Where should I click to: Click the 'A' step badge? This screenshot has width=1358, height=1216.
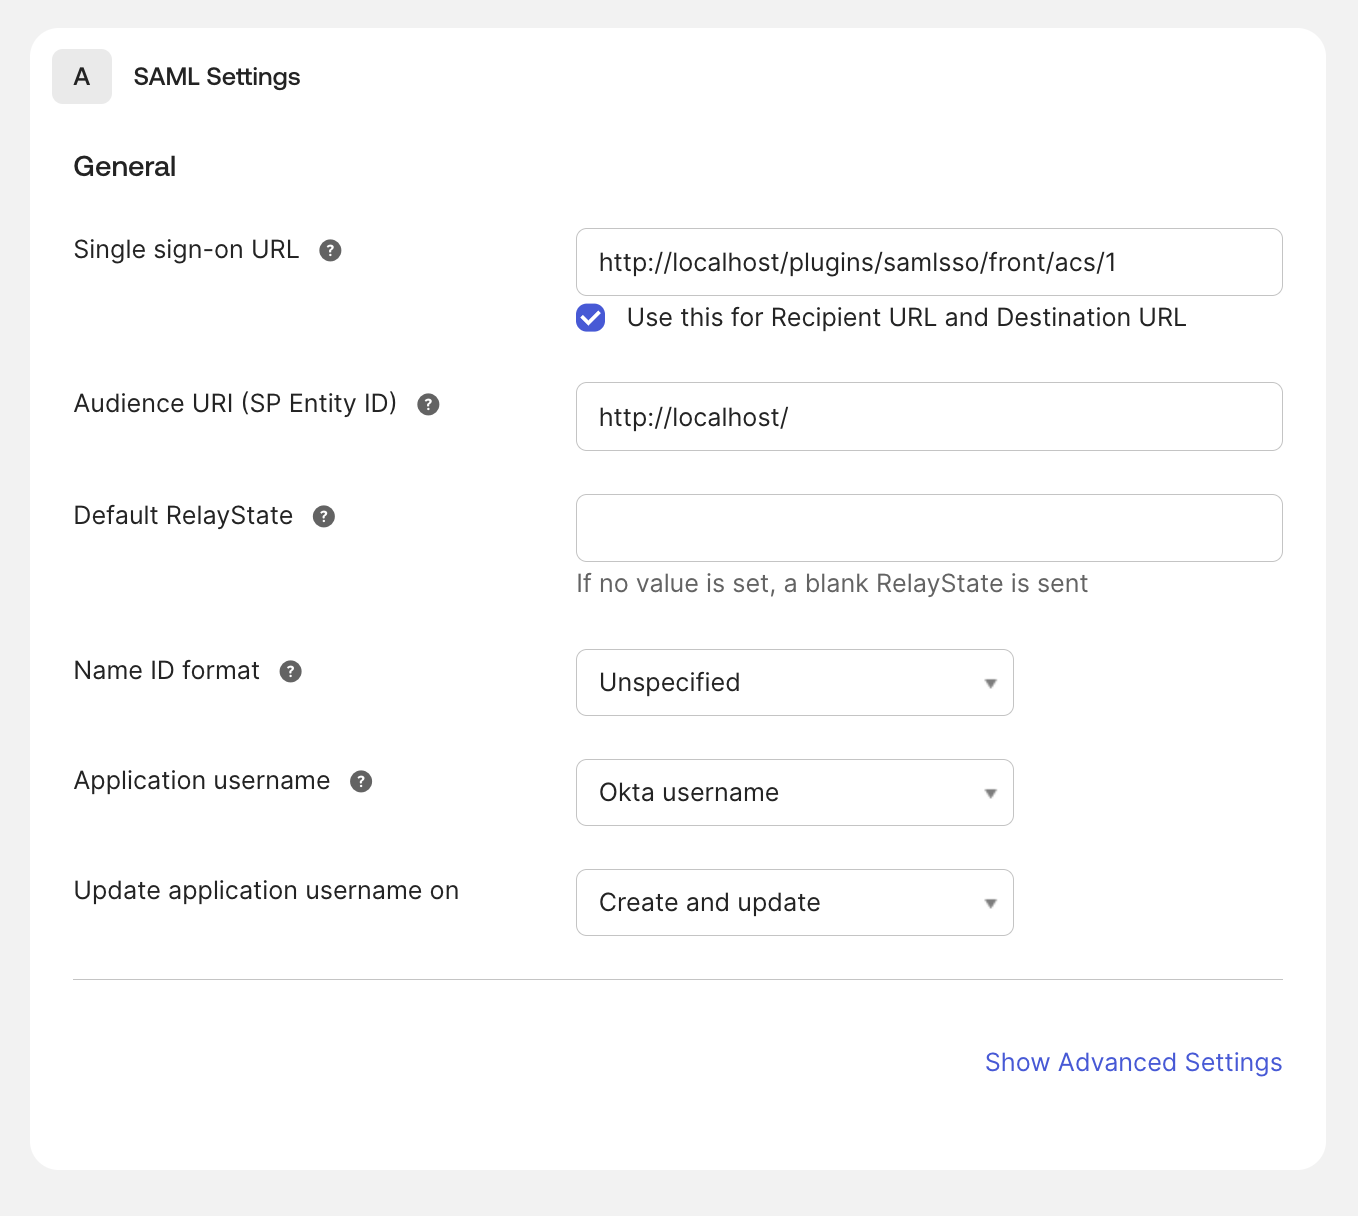pyautogui.click(x=82, y=77)
